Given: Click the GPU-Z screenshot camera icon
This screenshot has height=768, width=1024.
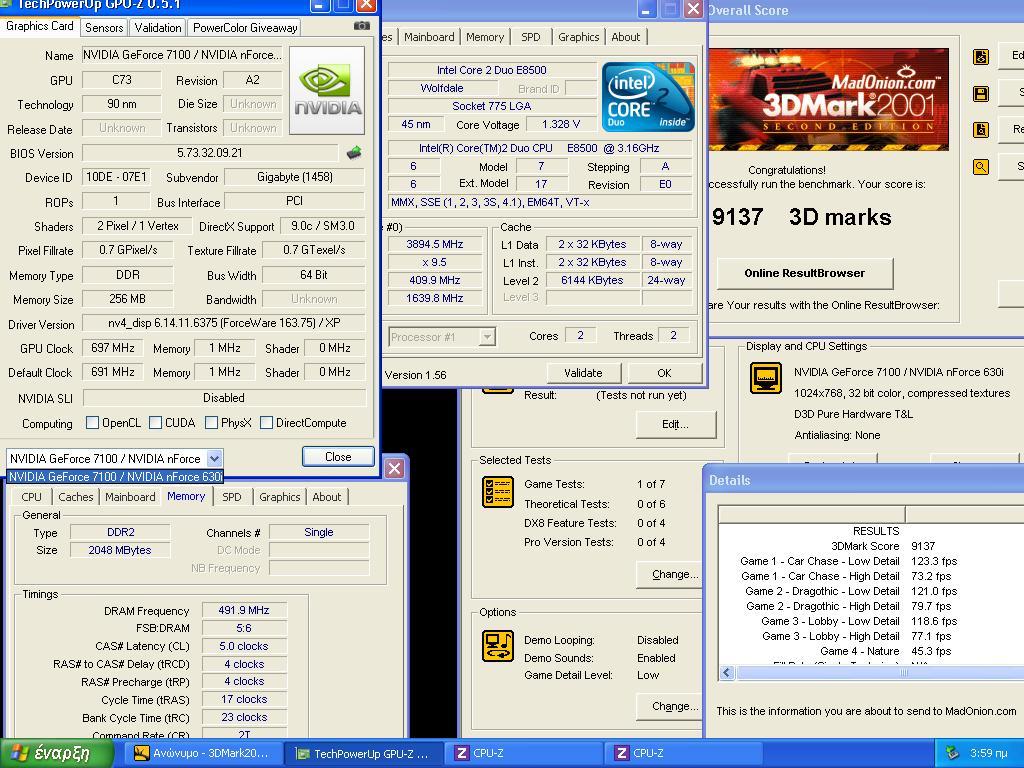Looking at the screenshot, I should click(361, 26).
